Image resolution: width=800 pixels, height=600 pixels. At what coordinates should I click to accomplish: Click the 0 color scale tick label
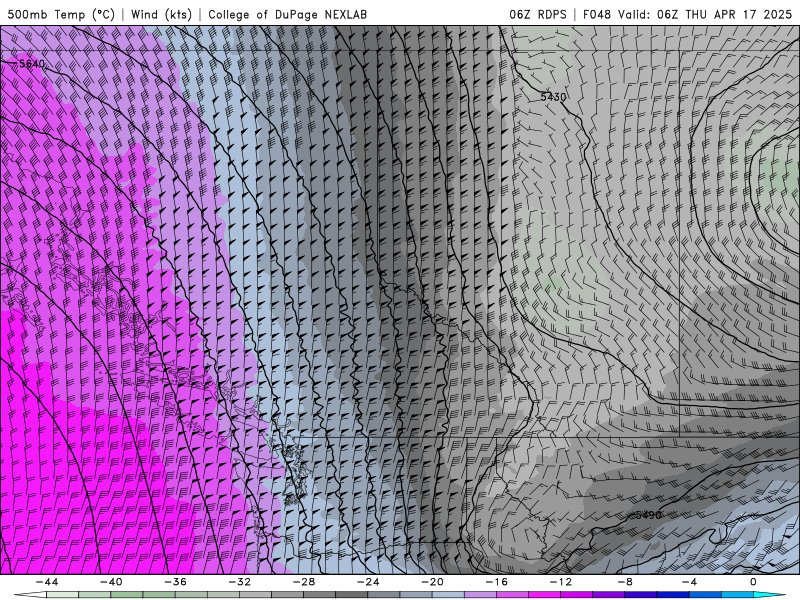click(753, 582)
